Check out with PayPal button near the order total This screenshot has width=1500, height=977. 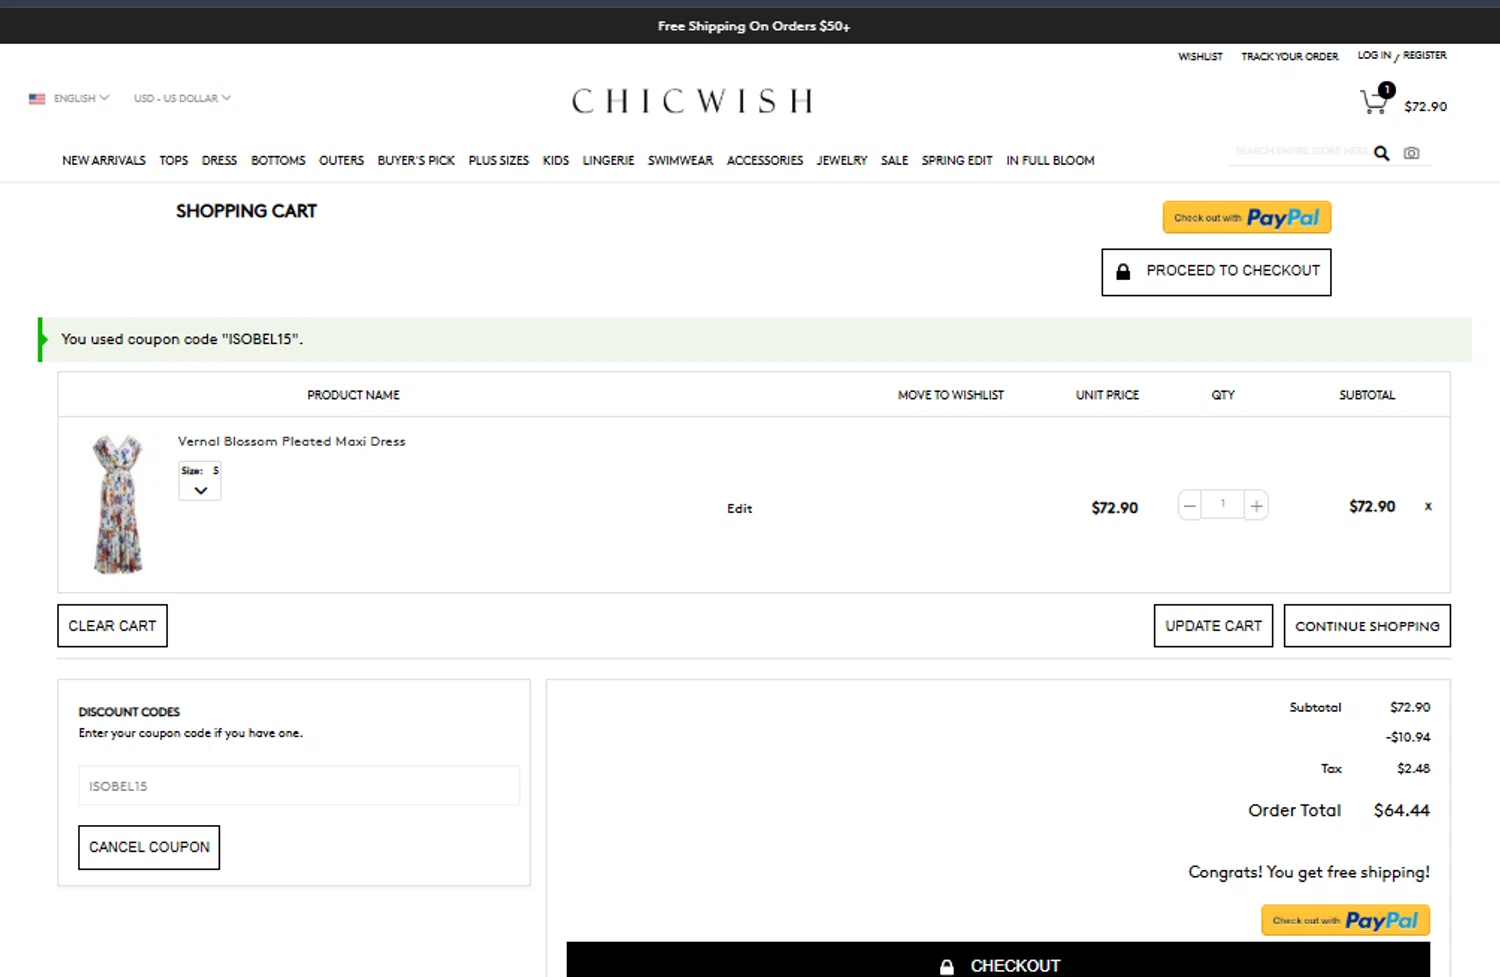point(1345,920)
